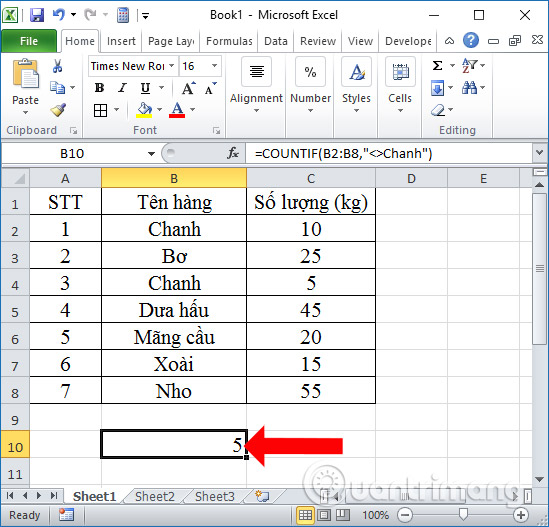Click the zoom out minus button
Screen dimensions: 549x527
[x=405, y=515]
